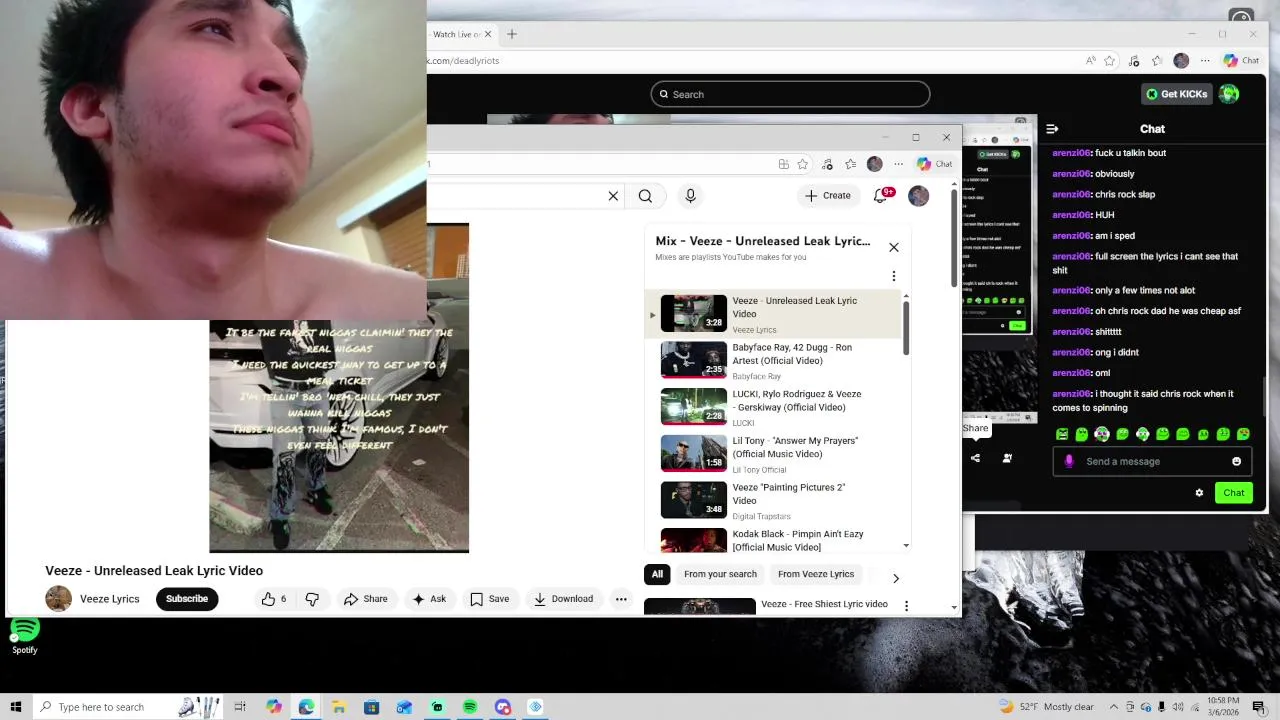Image resolution: width=1280 pixels, height=720 pixels.
Task: Play Kodak Black Pimpin Ain't Eazy
Action: [x=773, y=540]
